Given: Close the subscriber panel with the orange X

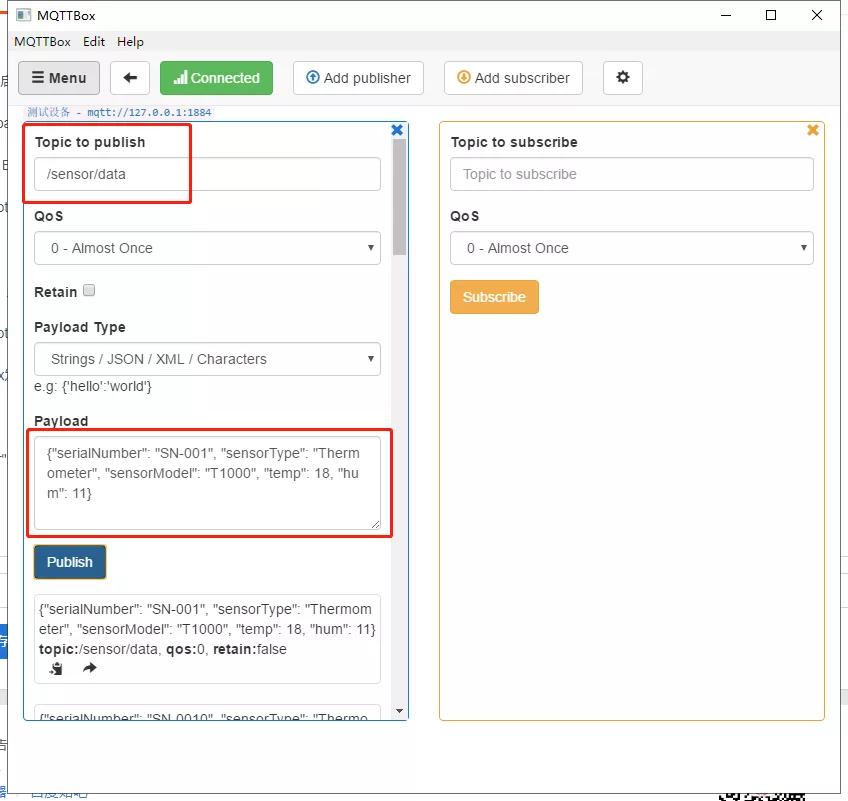Looking at the screenshot, I should click(x=812, y=130).
